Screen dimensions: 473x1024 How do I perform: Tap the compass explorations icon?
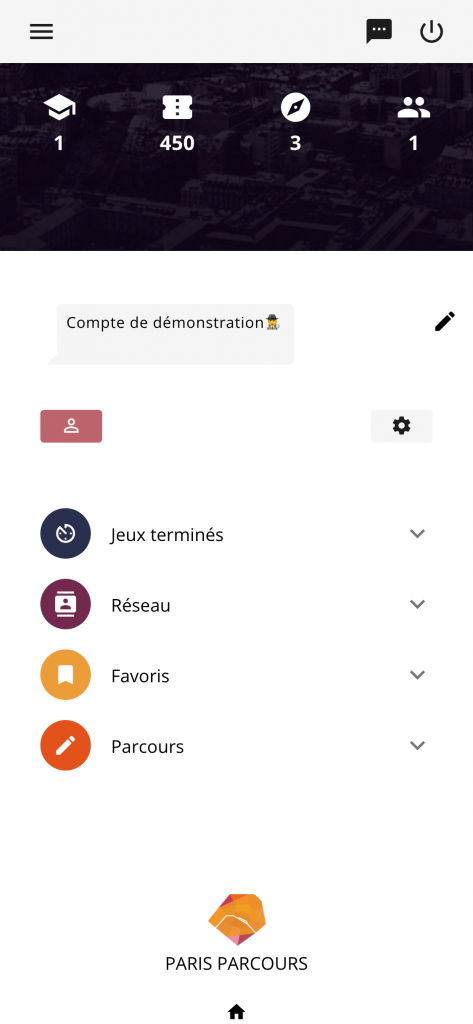(295, 108)
